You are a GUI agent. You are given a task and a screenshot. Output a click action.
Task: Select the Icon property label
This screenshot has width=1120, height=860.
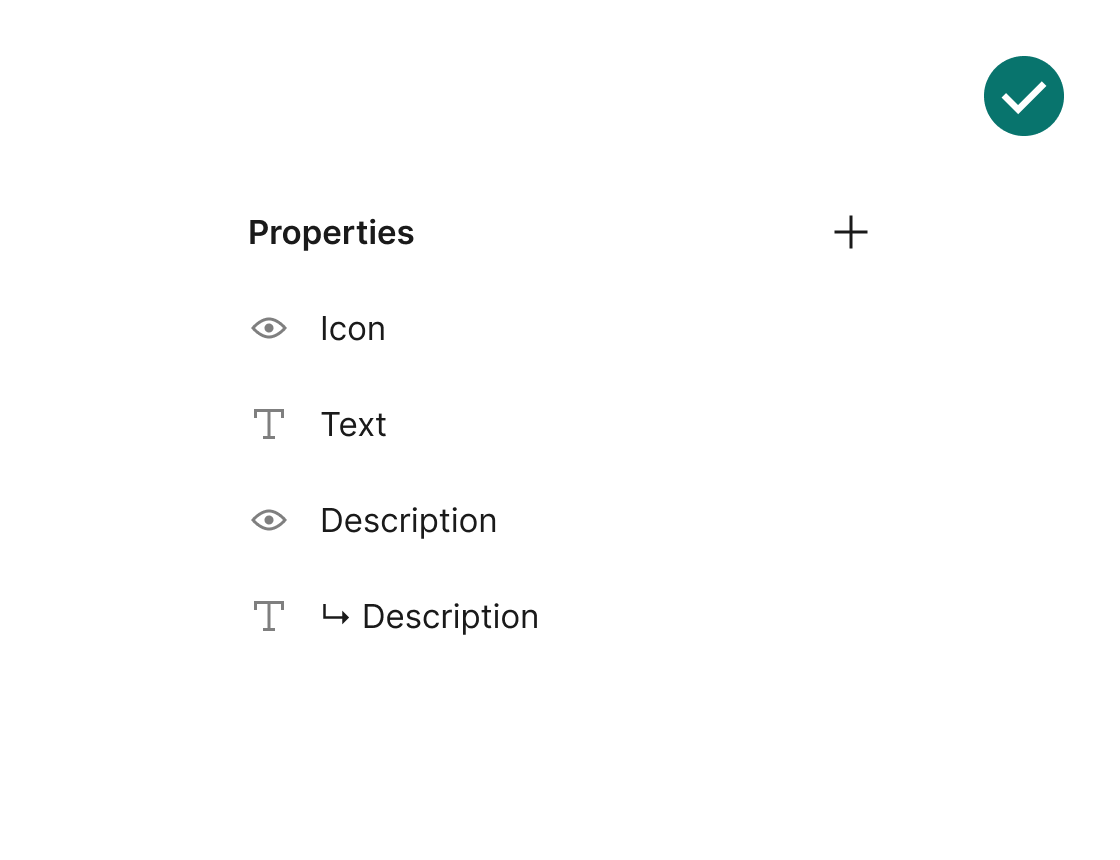(x=352, y=328)
